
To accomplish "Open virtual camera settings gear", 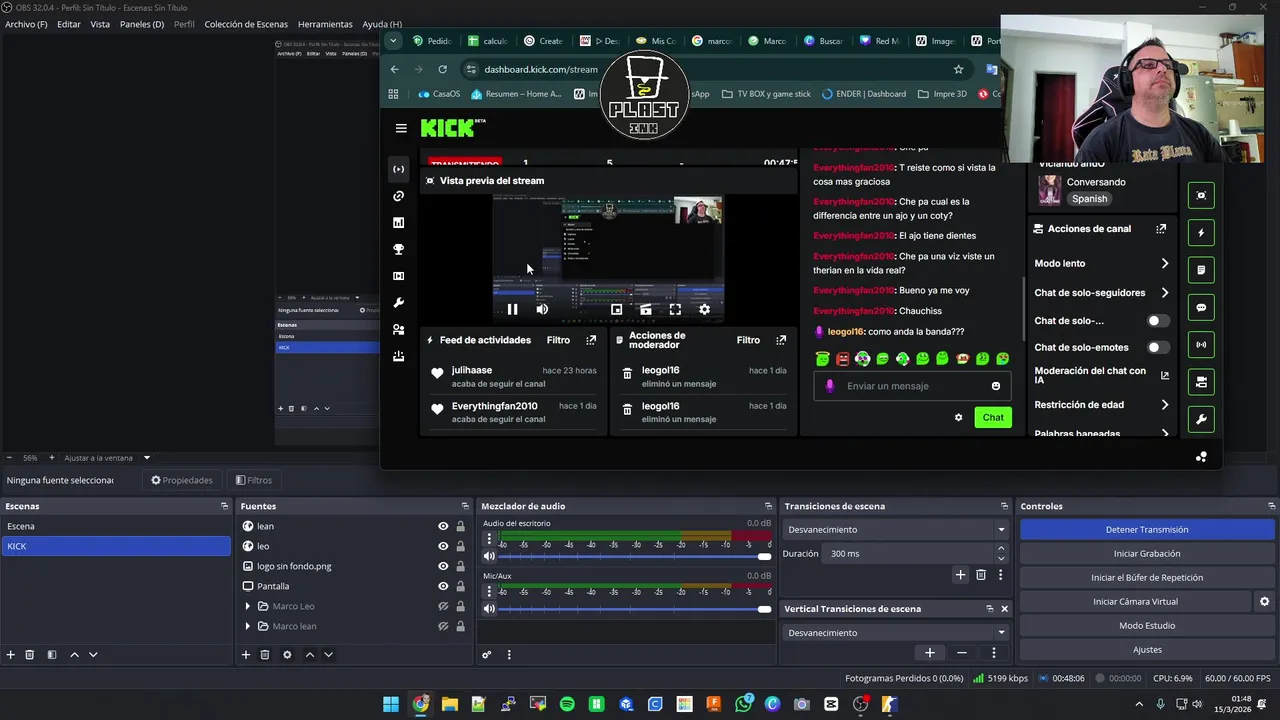I will click(x=1264, y=601).
